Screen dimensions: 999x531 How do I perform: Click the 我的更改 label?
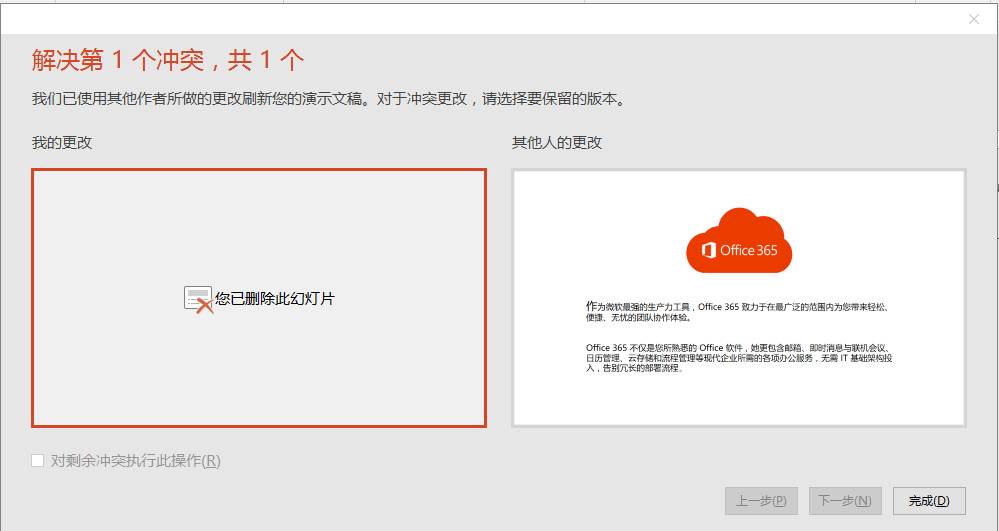pyautogui.click(x=62, y=142)
